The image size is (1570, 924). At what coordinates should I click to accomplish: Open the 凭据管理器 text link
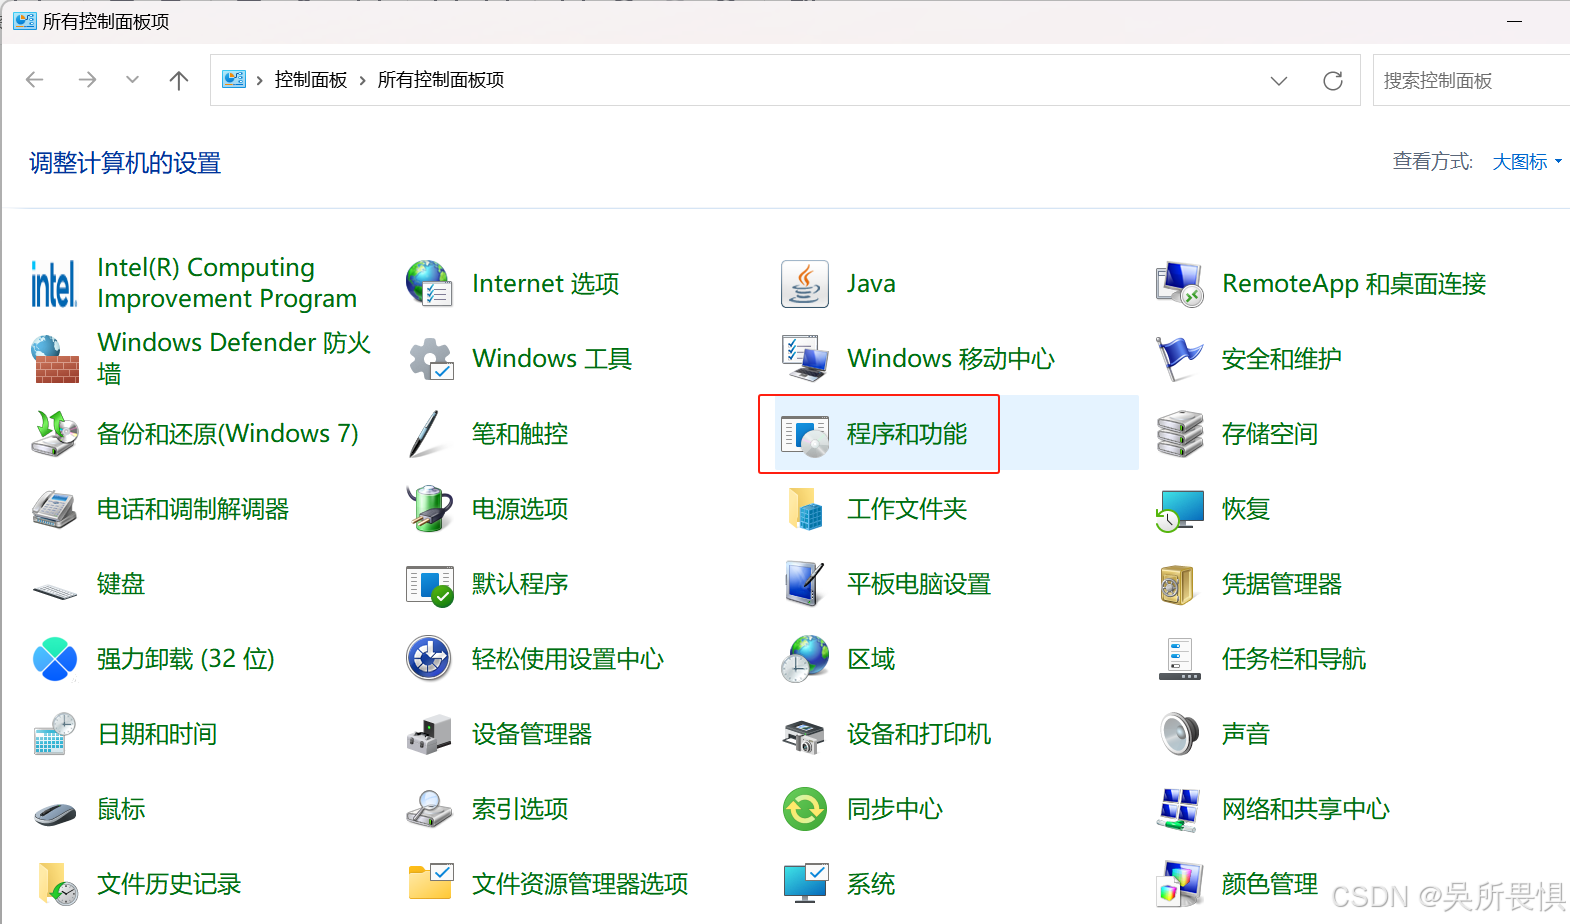[1282, 584]
